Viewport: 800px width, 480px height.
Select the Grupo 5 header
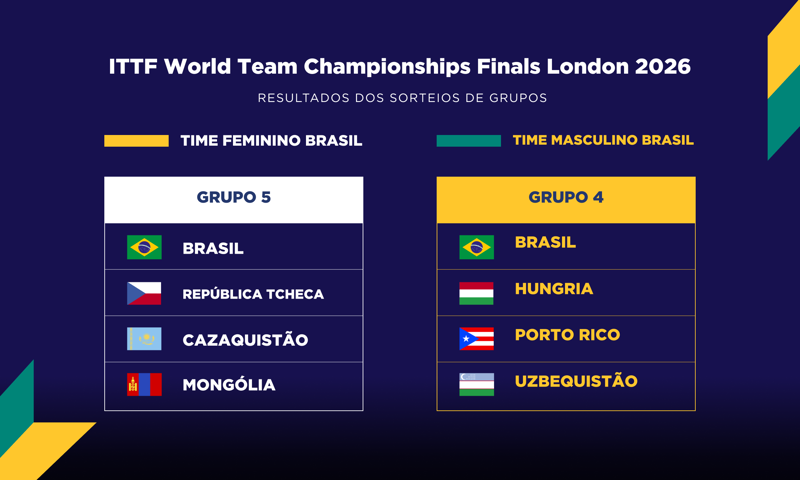point(233,198)
